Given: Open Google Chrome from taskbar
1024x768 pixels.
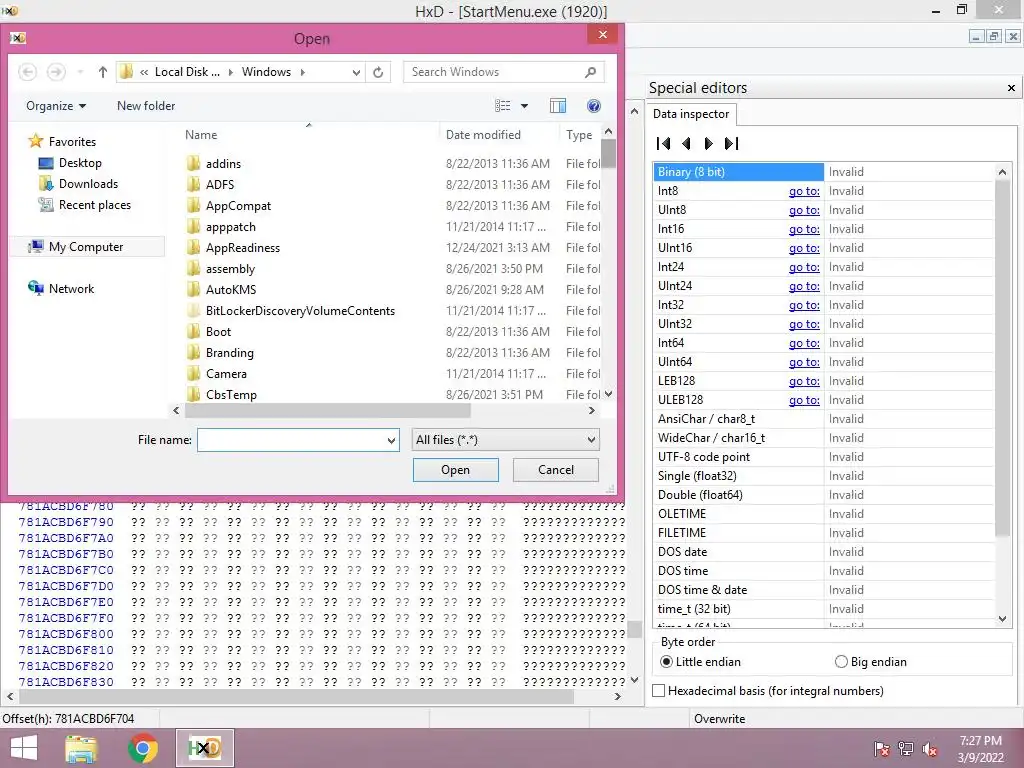Looking at the screenshot, I should pyautogui.click(x=143, y=748).
